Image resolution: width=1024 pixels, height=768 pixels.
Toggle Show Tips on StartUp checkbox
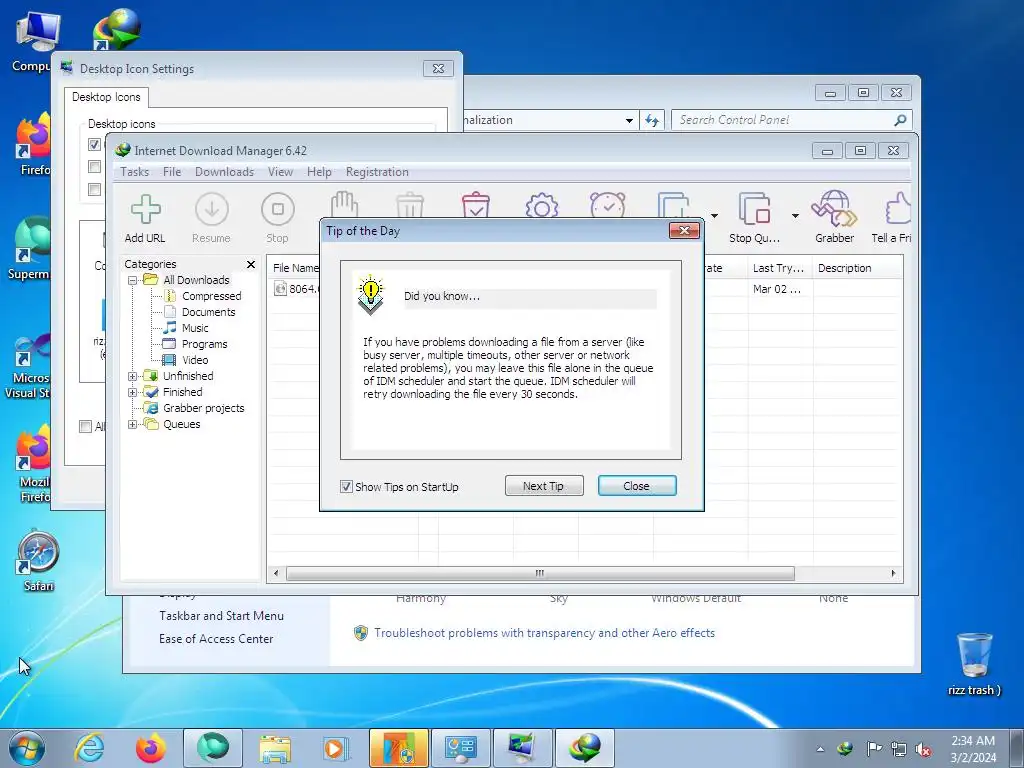click(346, 487)
